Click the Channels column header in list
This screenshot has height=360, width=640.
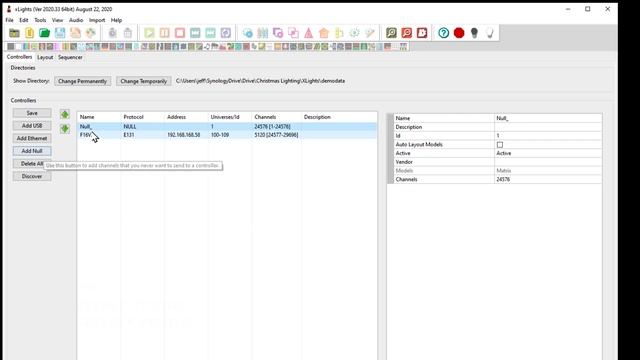[x=265, y=117]
